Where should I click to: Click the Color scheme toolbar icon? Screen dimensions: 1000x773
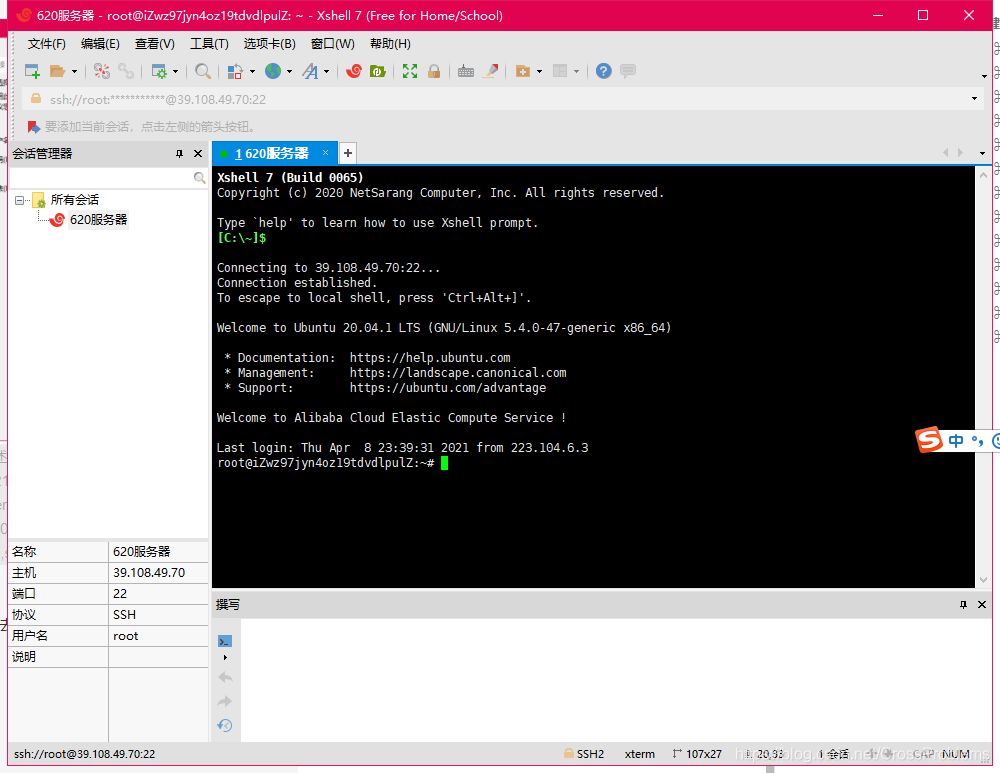click(x=235, y=71)
